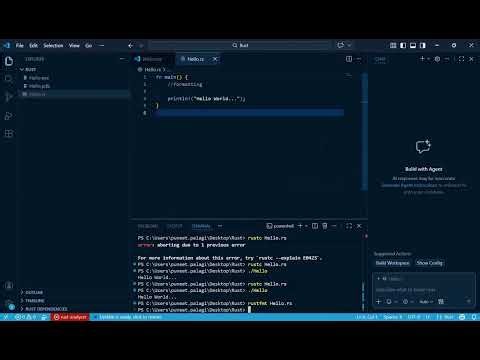Open Run and Debug view

tap(9, 116)
